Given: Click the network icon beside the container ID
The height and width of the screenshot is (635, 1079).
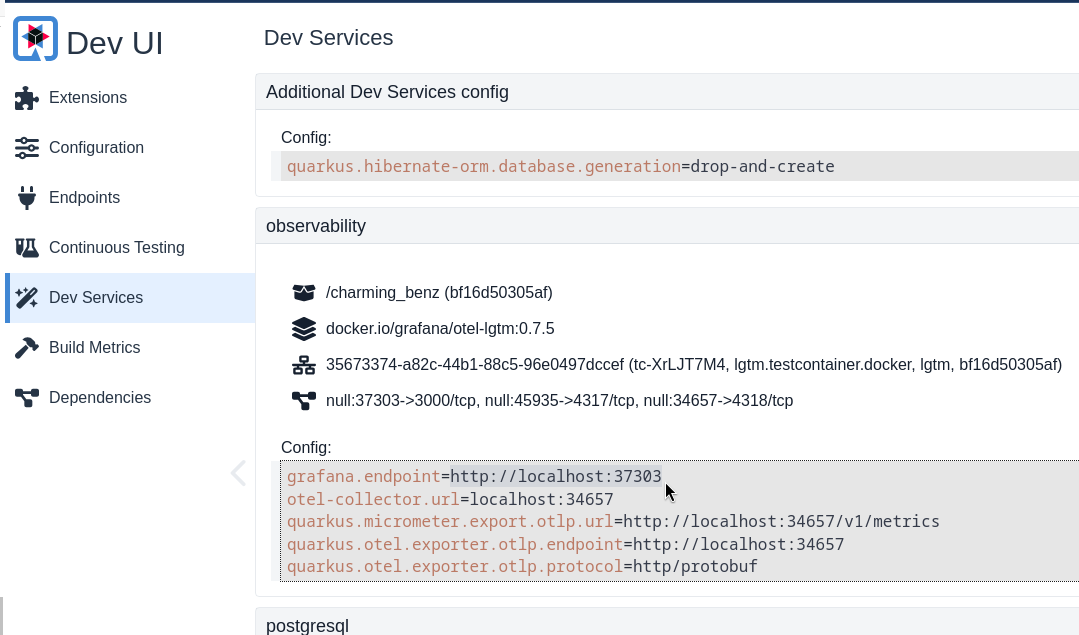Looking at the screenshot, I should pyautogui.click(x=303, y=364).
